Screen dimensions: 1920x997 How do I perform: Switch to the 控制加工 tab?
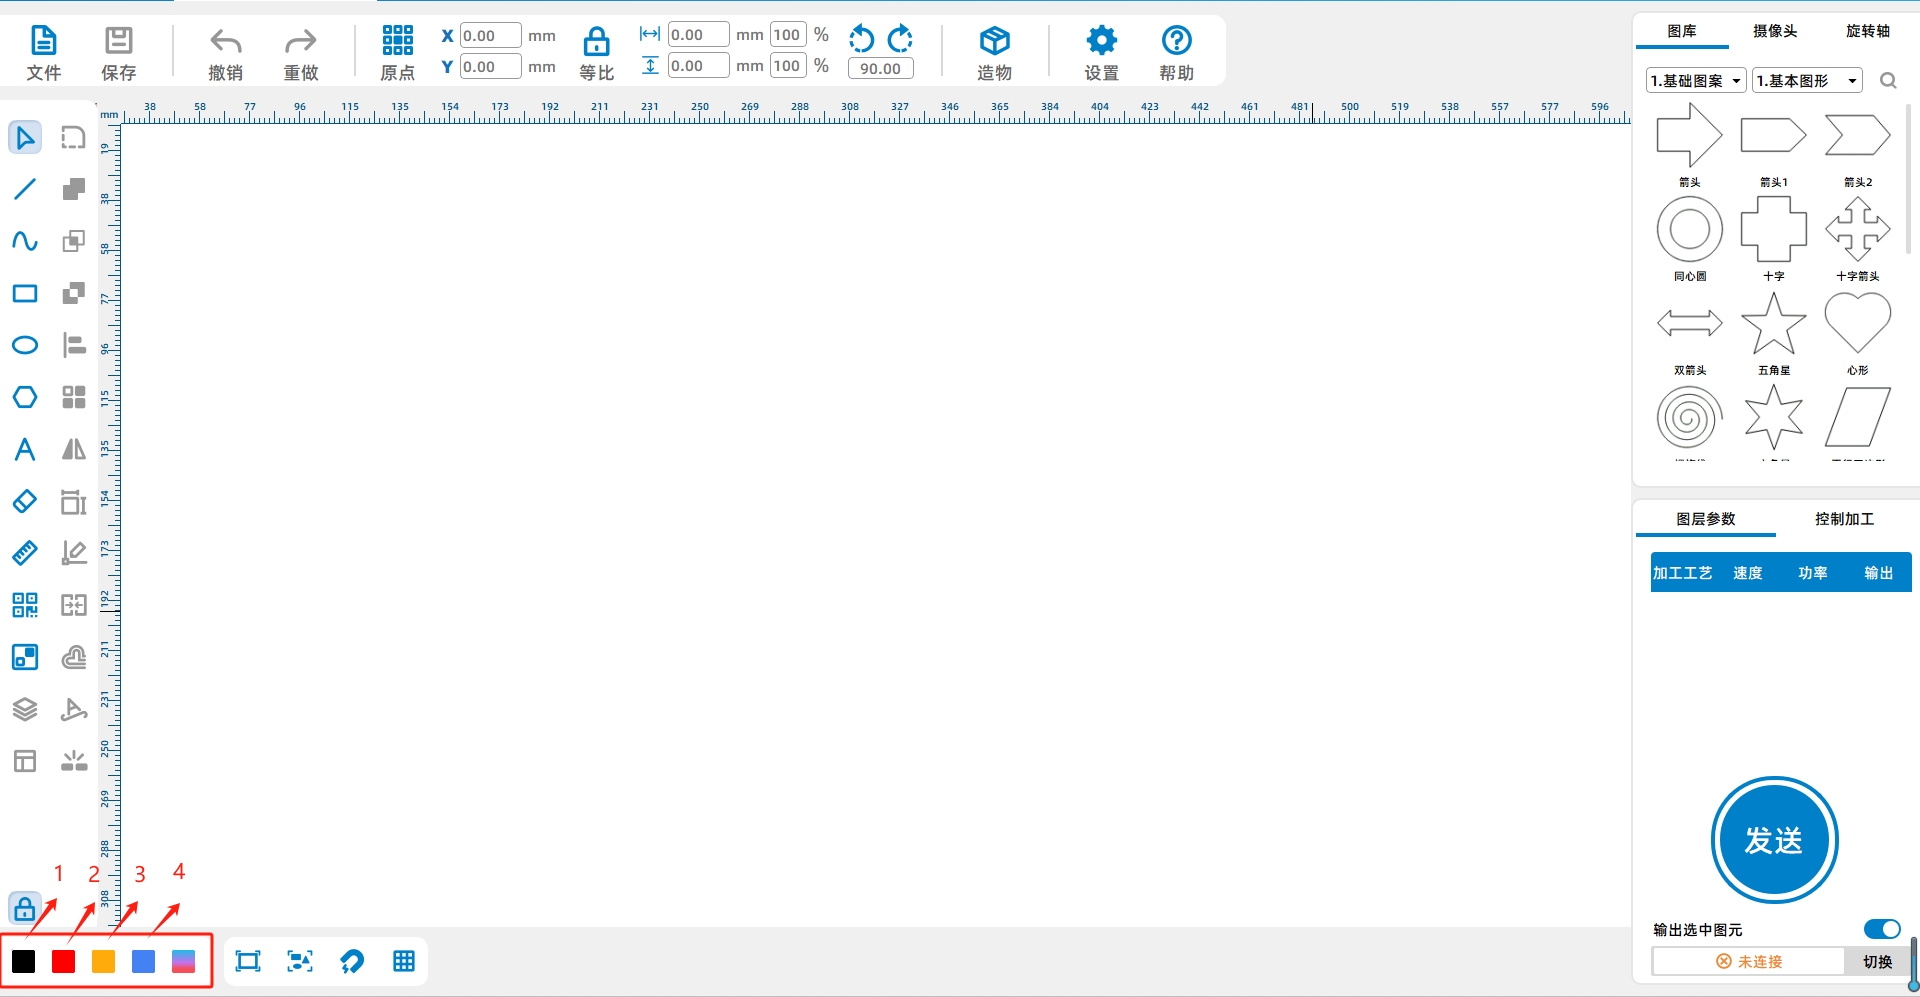(1845, 519)
